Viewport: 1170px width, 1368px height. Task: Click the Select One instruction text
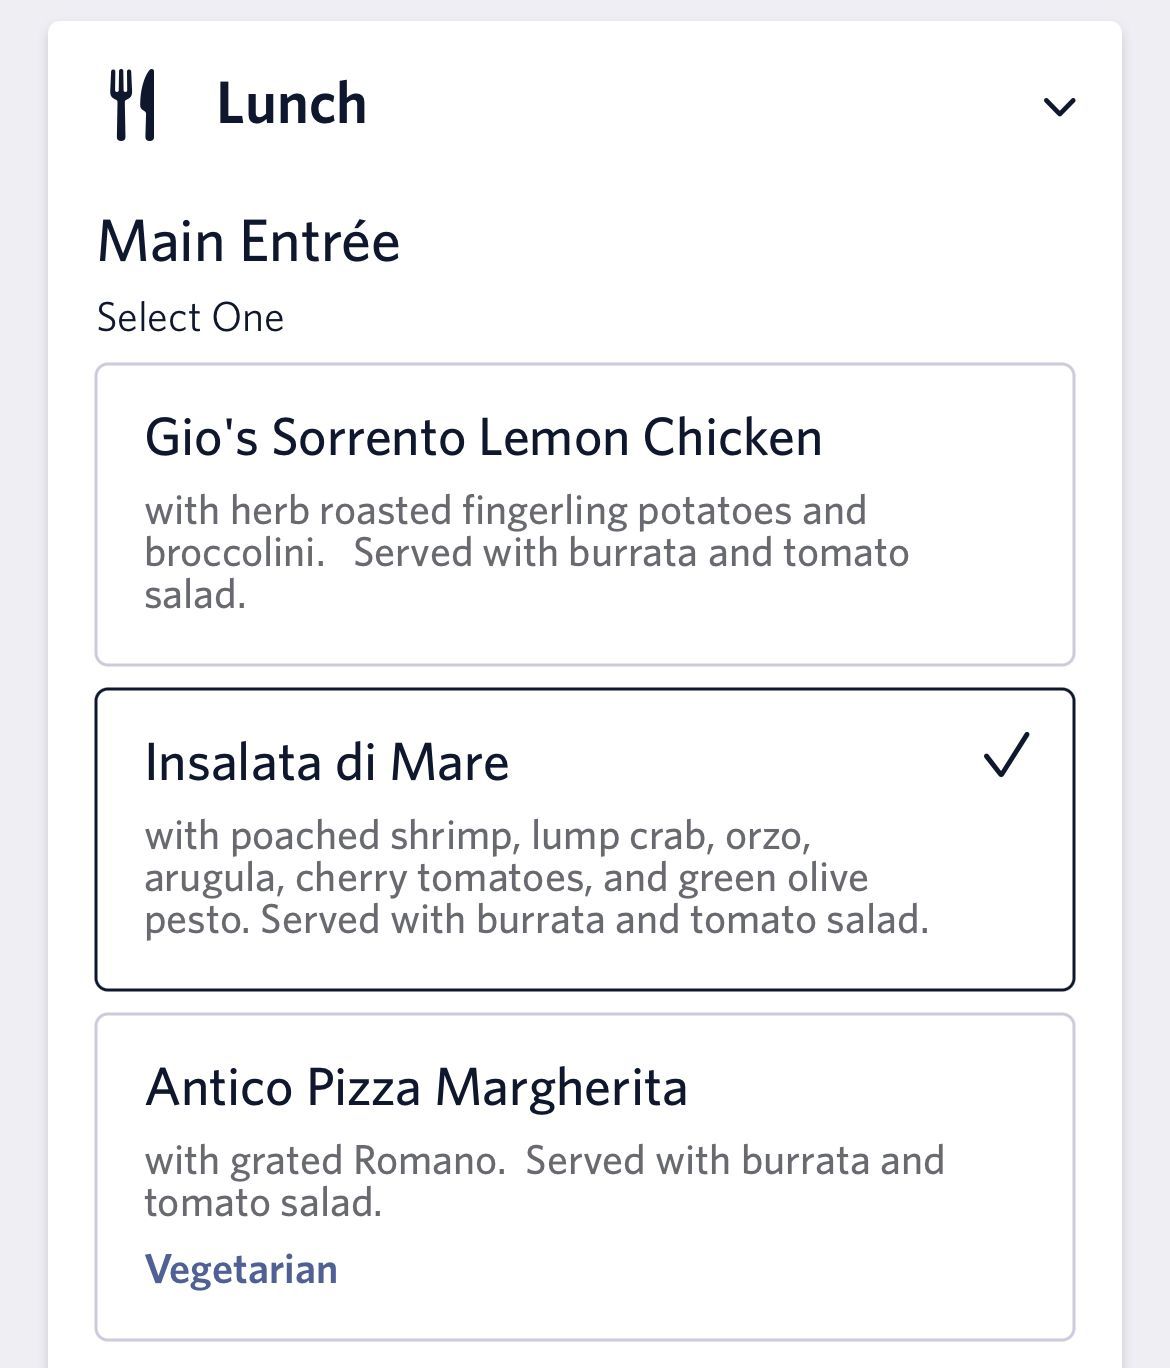(x=190, y=318)
